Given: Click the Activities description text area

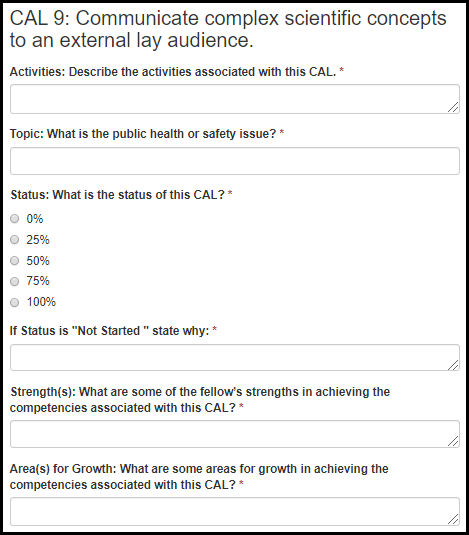Looking at the screenshot, I should (x=235, y=99).
